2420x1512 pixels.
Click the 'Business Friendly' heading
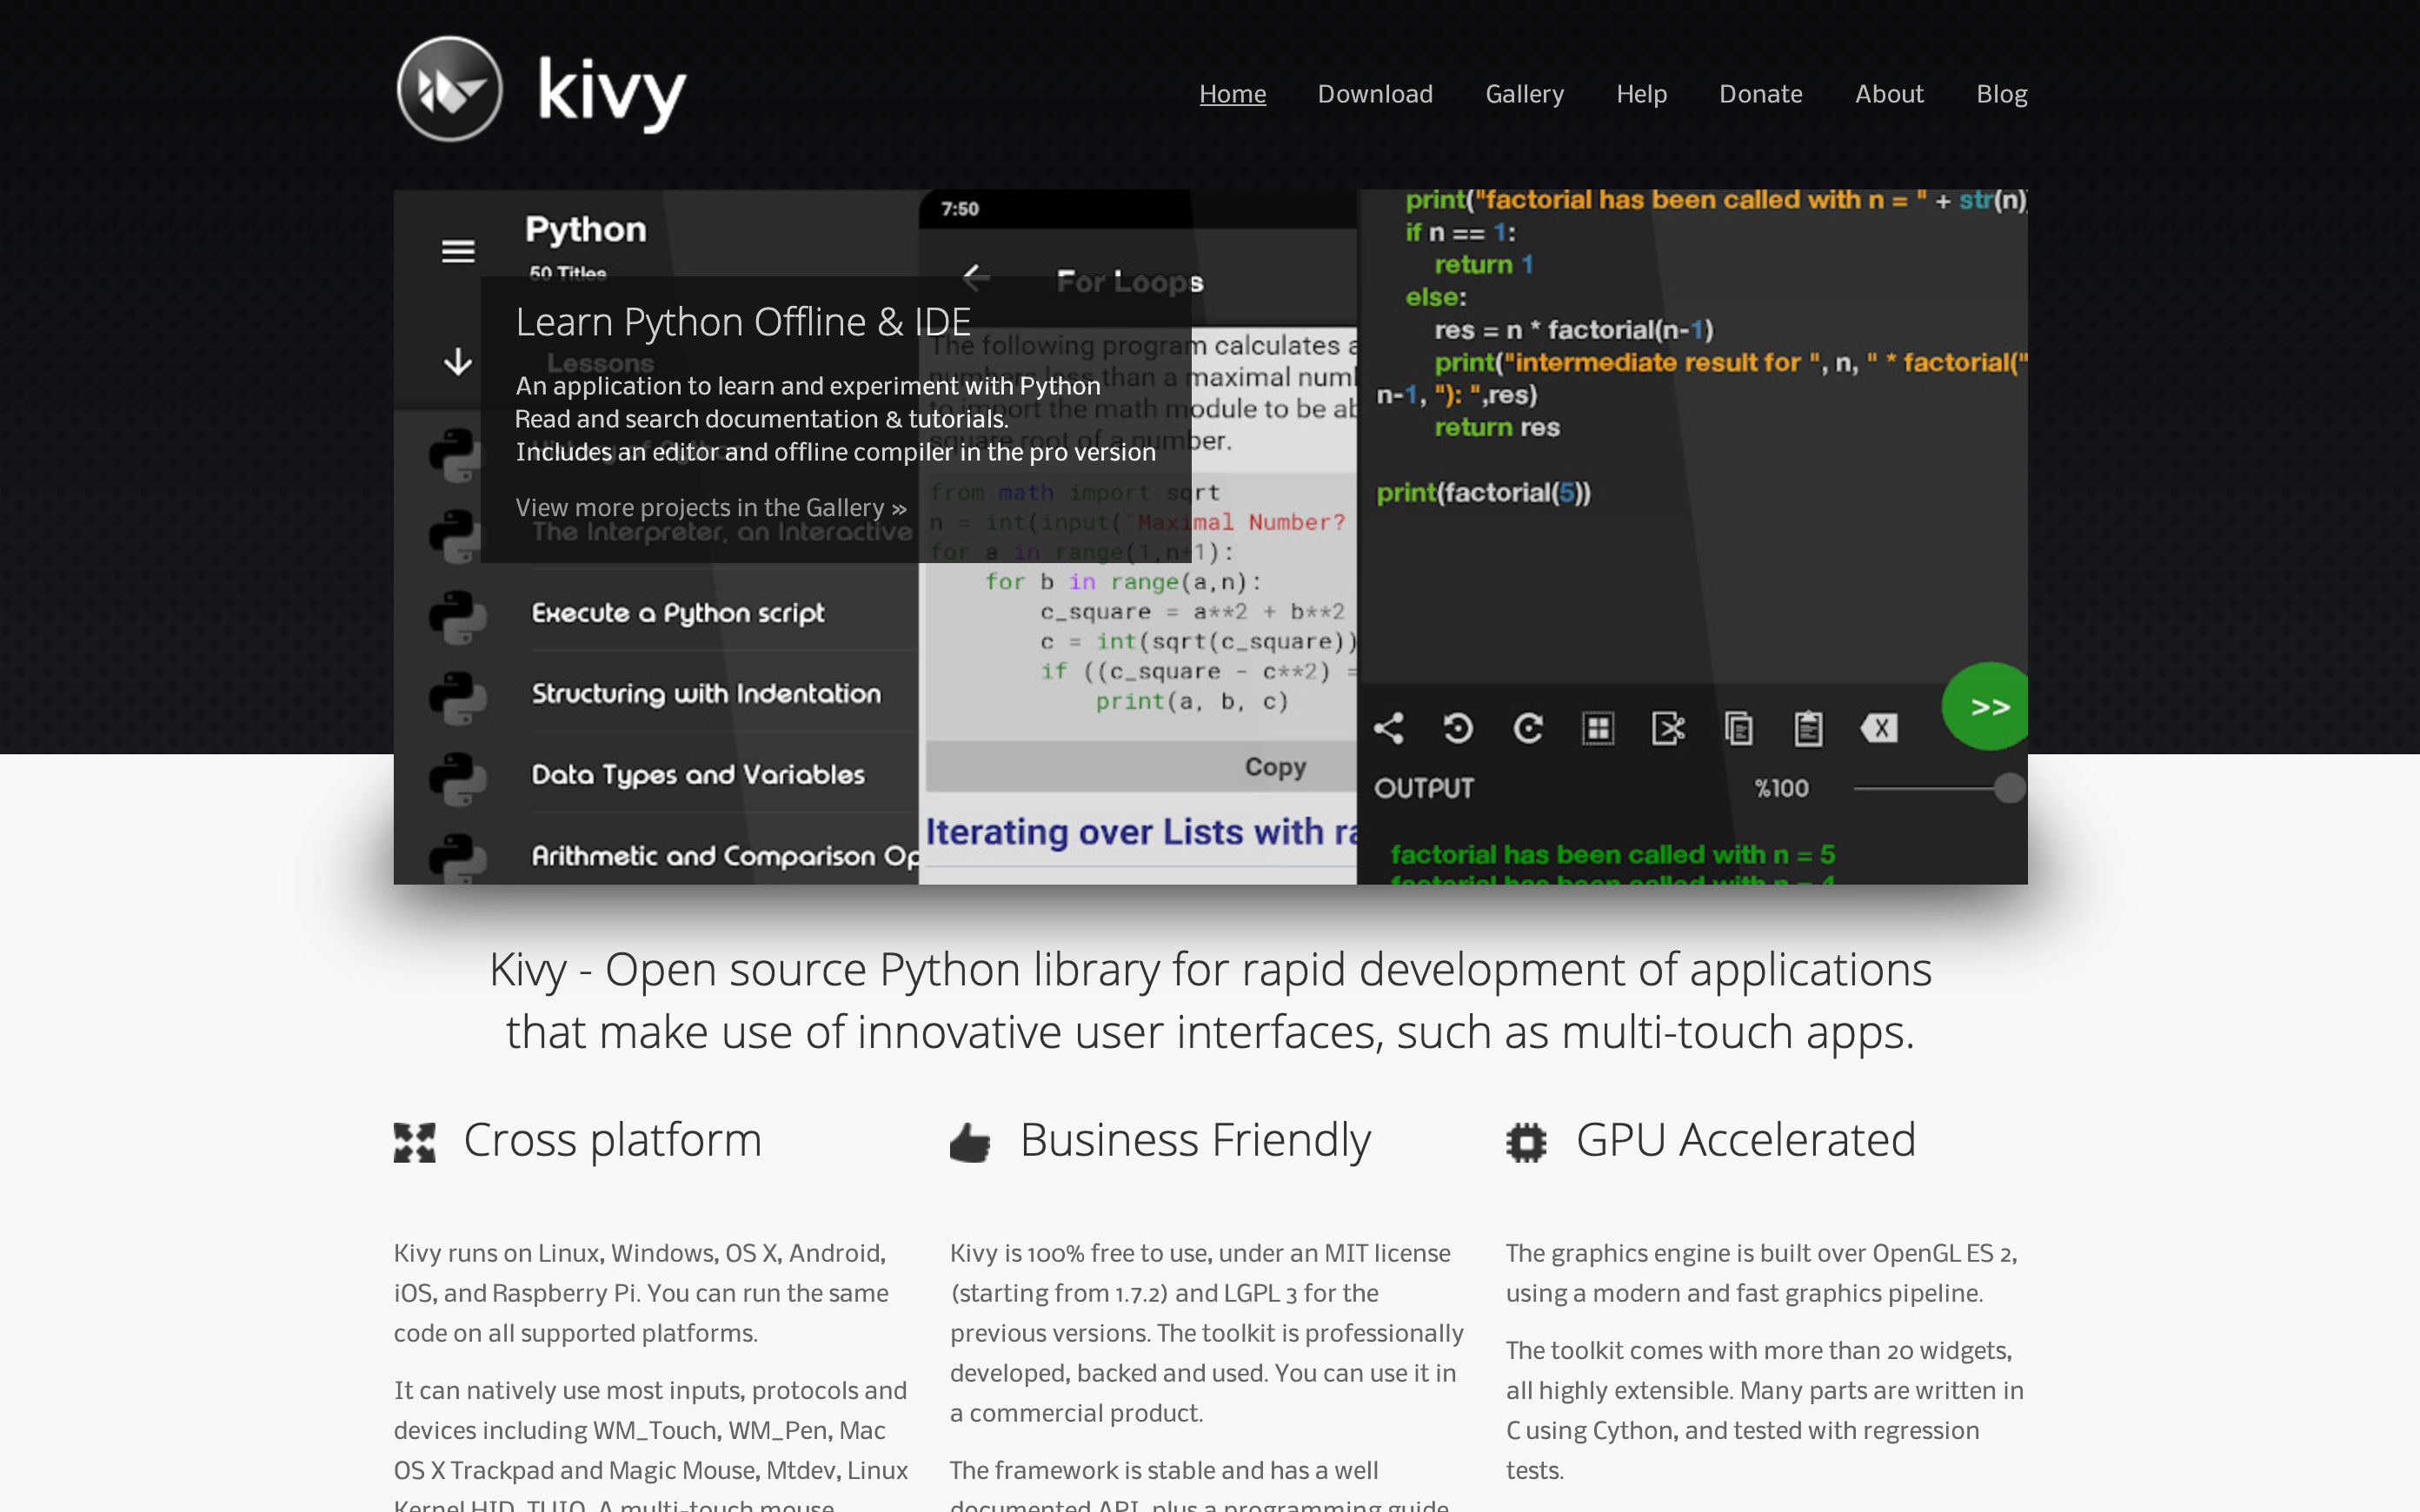point(1195,1140)
